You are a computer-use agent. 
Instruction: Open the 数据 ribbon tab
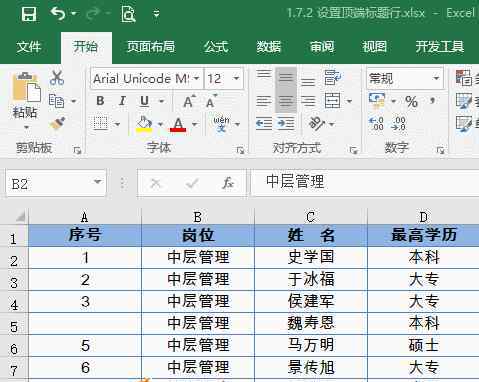click(x=269, y=47)
